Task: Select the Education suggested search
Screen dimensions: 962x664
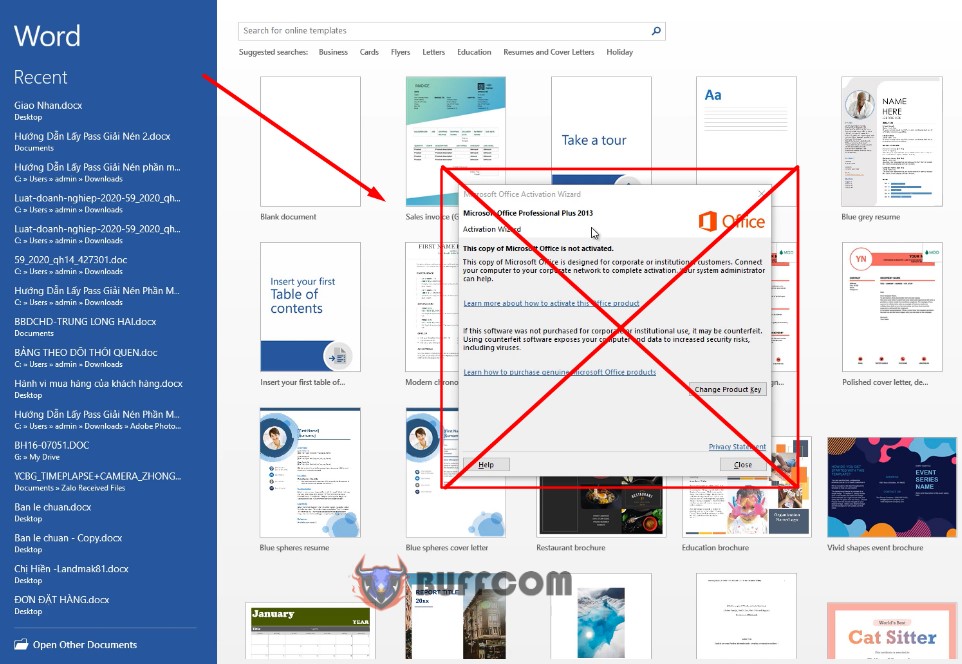Action: click(x=474, y=52)
